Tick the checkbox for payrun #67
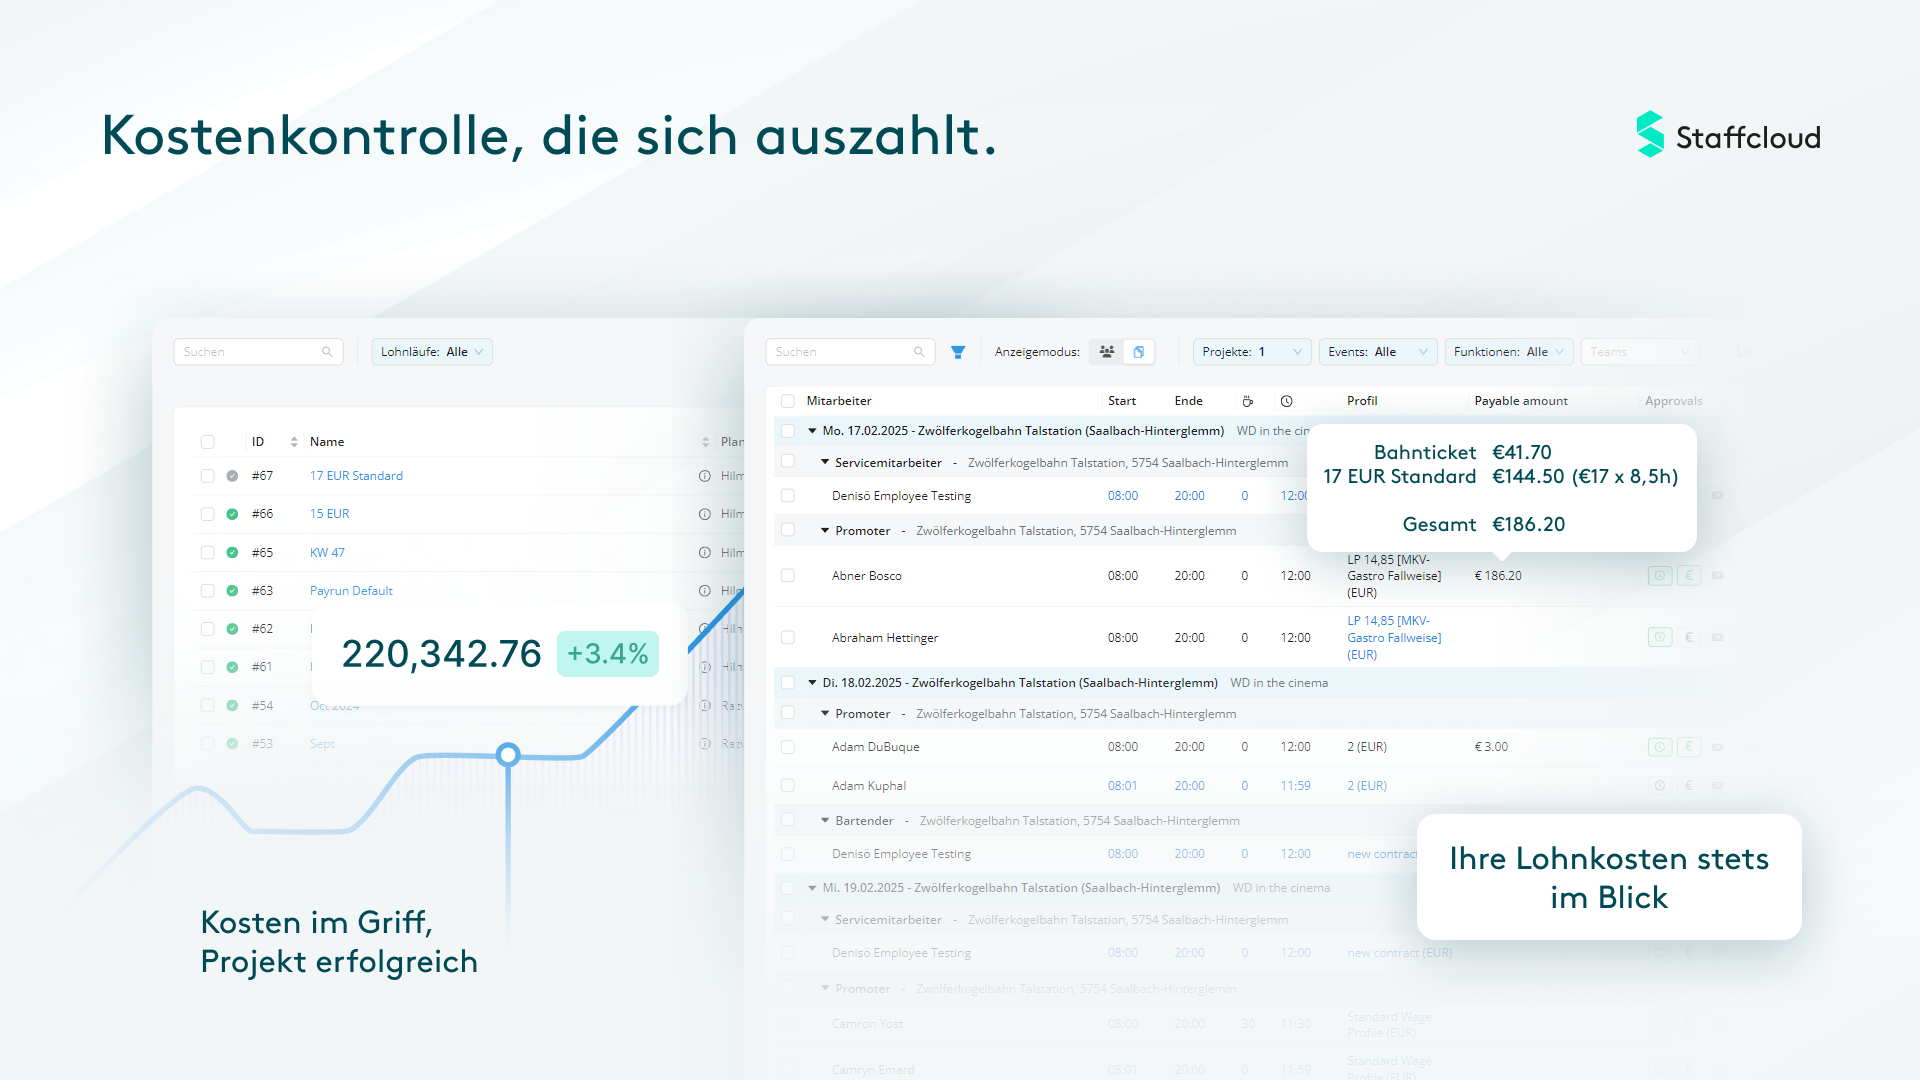Image resolution: width=1920 pixels, height=1080 pixels. click(208, 476)
